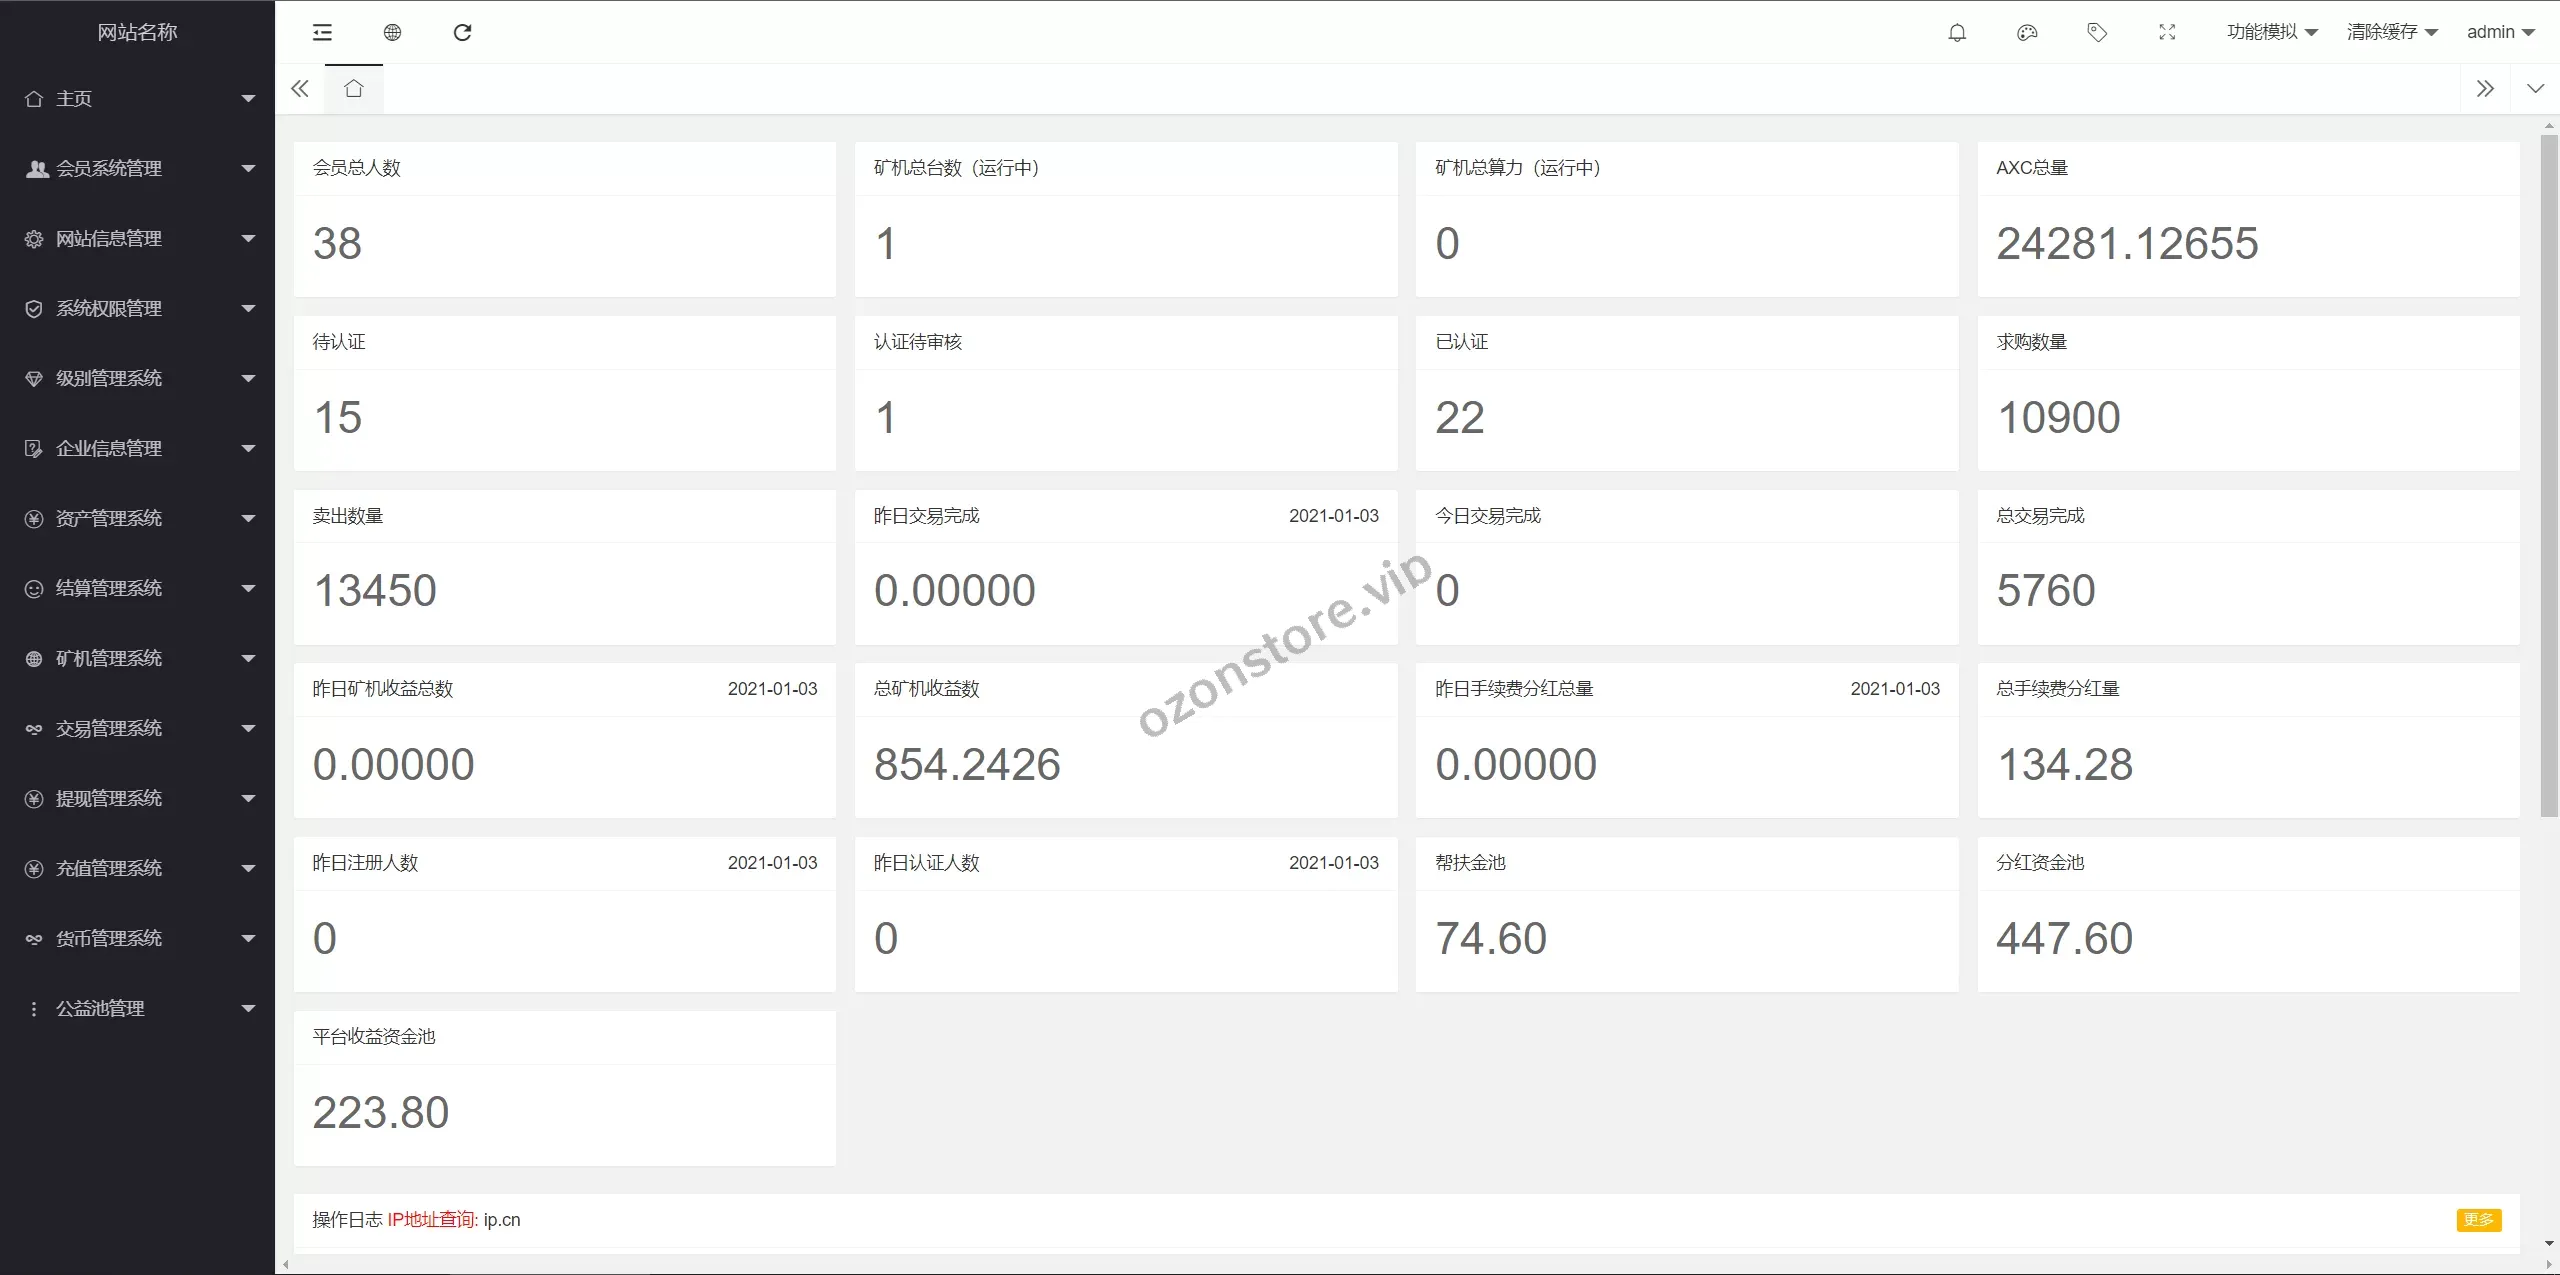The image size is (2560, 1275).
Task: Click the vertical scrollbar thumb
Action: (x=2548, y=475)
